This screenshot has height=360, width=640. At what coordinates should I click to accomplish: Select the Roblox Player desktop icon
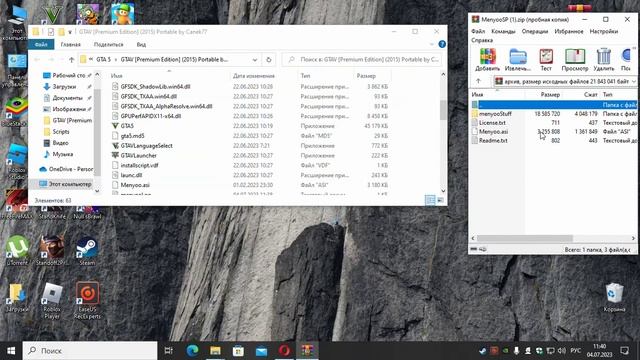[52, 300]
